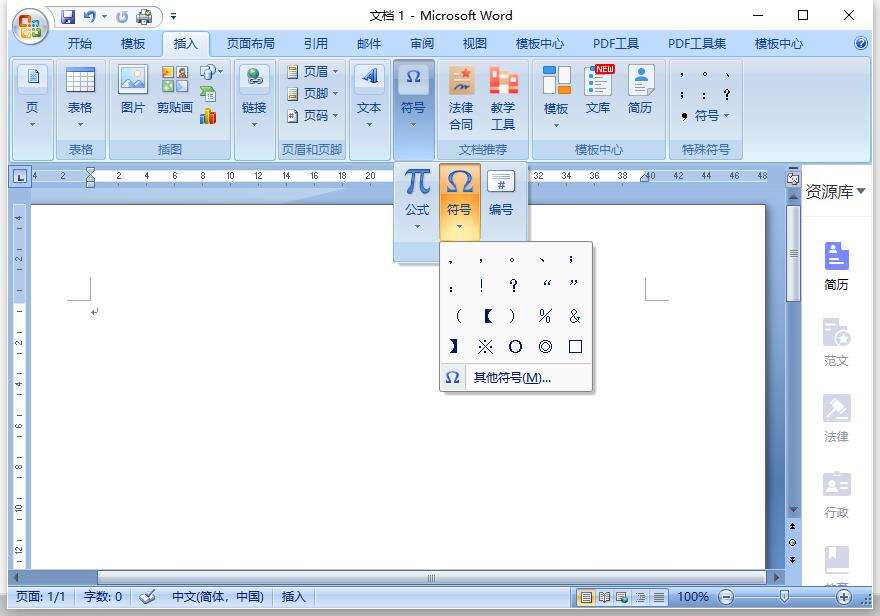
Task: Insert the 【 bracket symbol
Action: (x=488, y=316)
